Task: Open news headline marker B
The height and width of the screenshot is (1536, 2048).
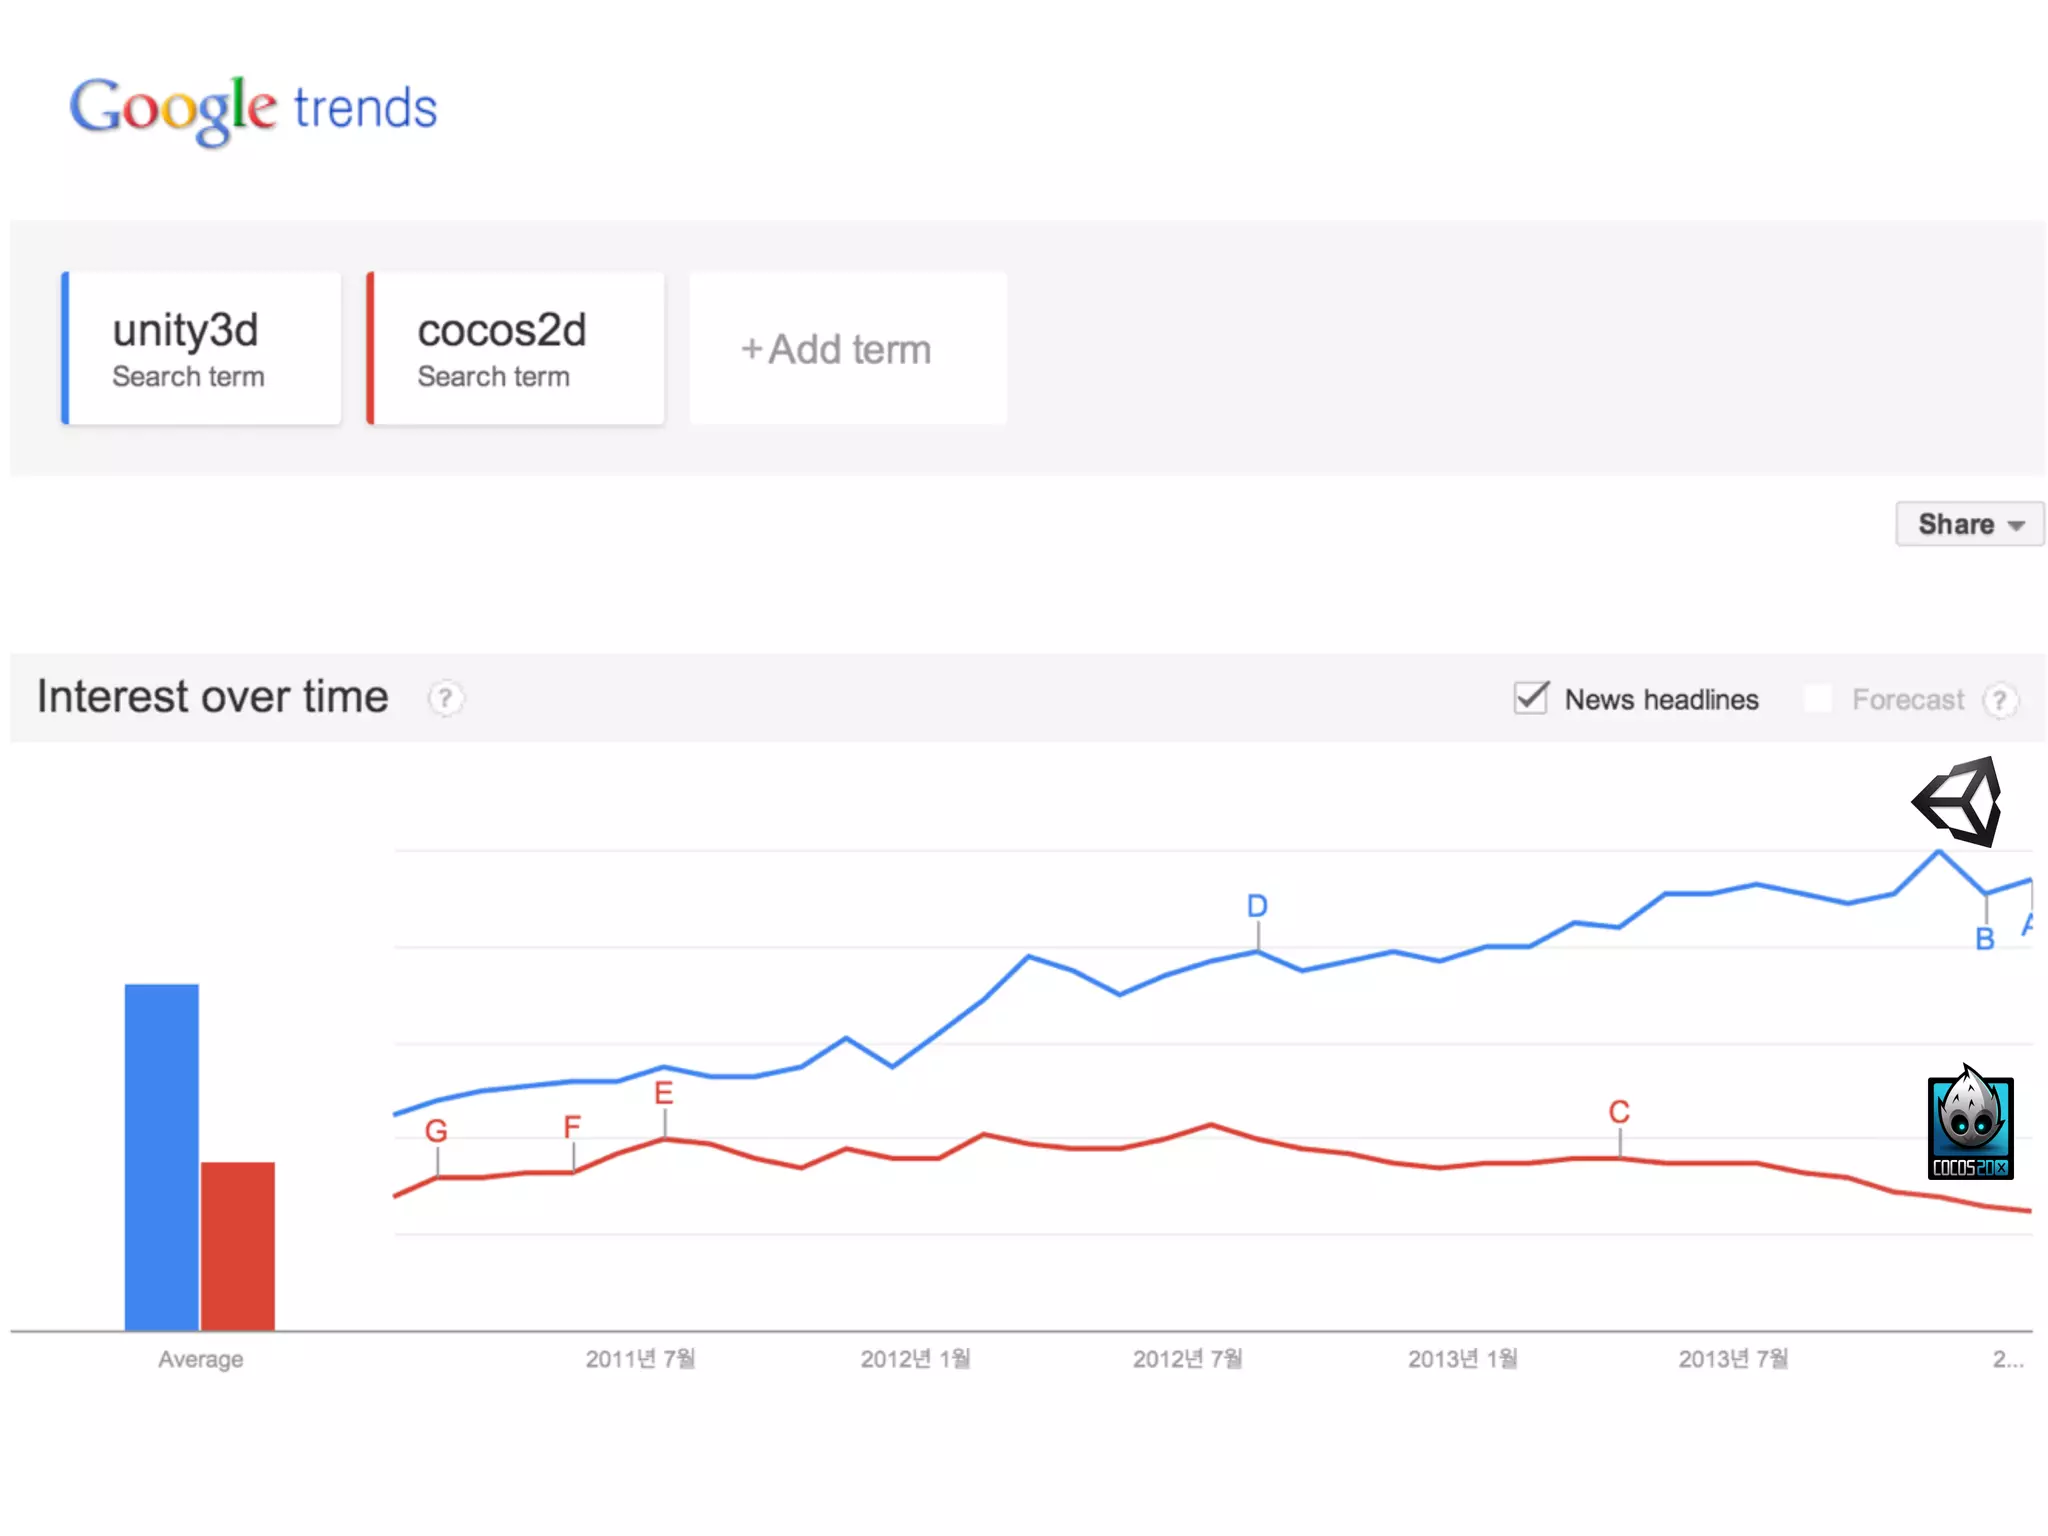Action: (x=1985, y=939)
